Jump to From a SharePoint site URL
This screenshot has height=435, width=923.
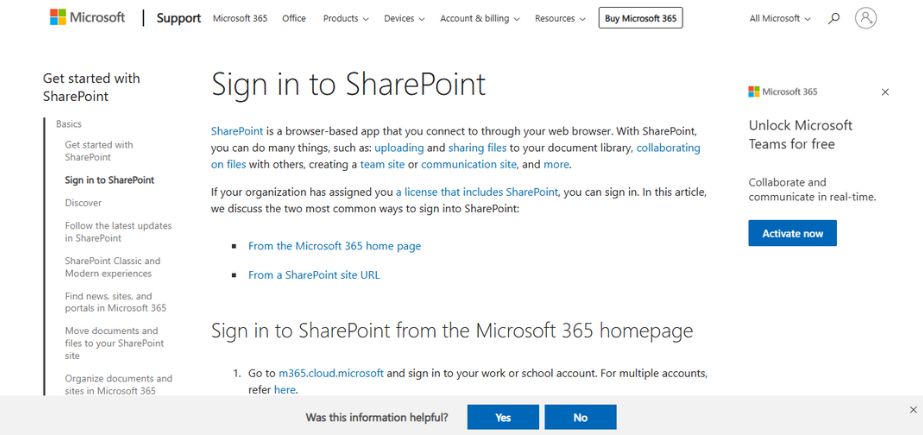(314, 275)
